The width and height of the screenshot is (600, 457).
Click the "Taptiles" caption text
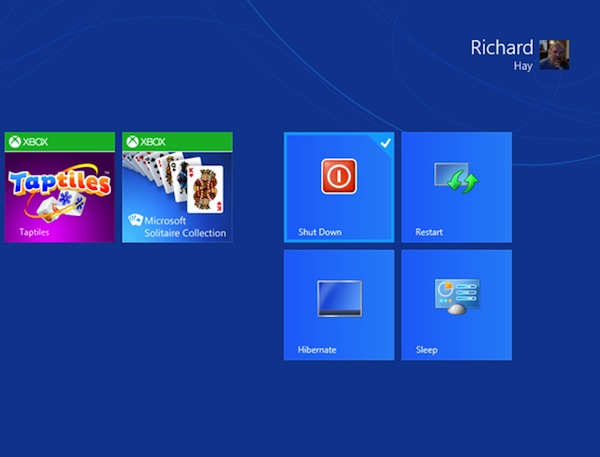click(x=34, y=232)
